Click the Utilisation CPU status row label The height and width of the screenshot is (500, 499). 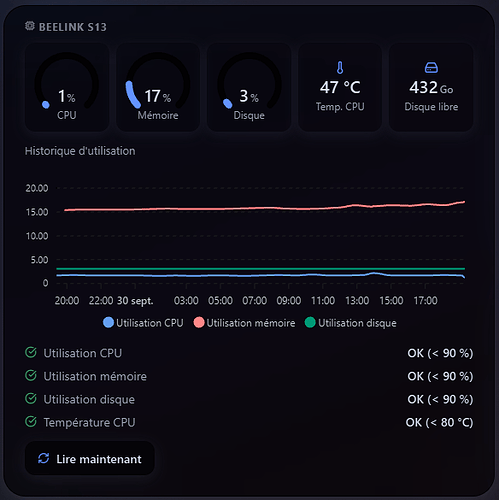[x=83, y=353]
